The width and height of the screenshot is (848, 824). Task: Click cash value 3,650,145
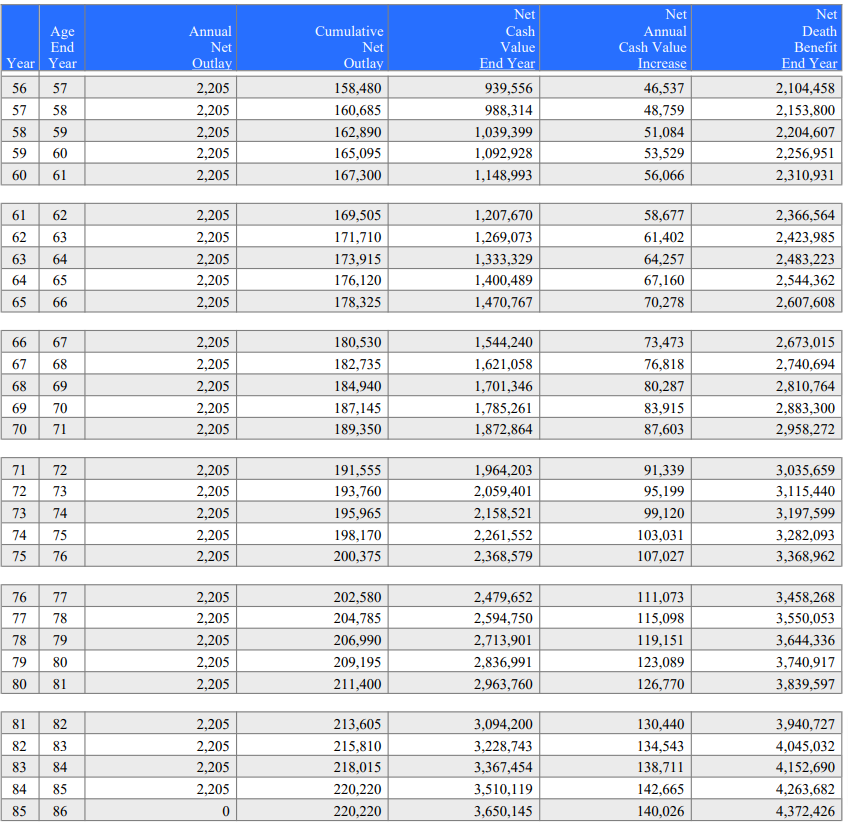coord(504,811)
